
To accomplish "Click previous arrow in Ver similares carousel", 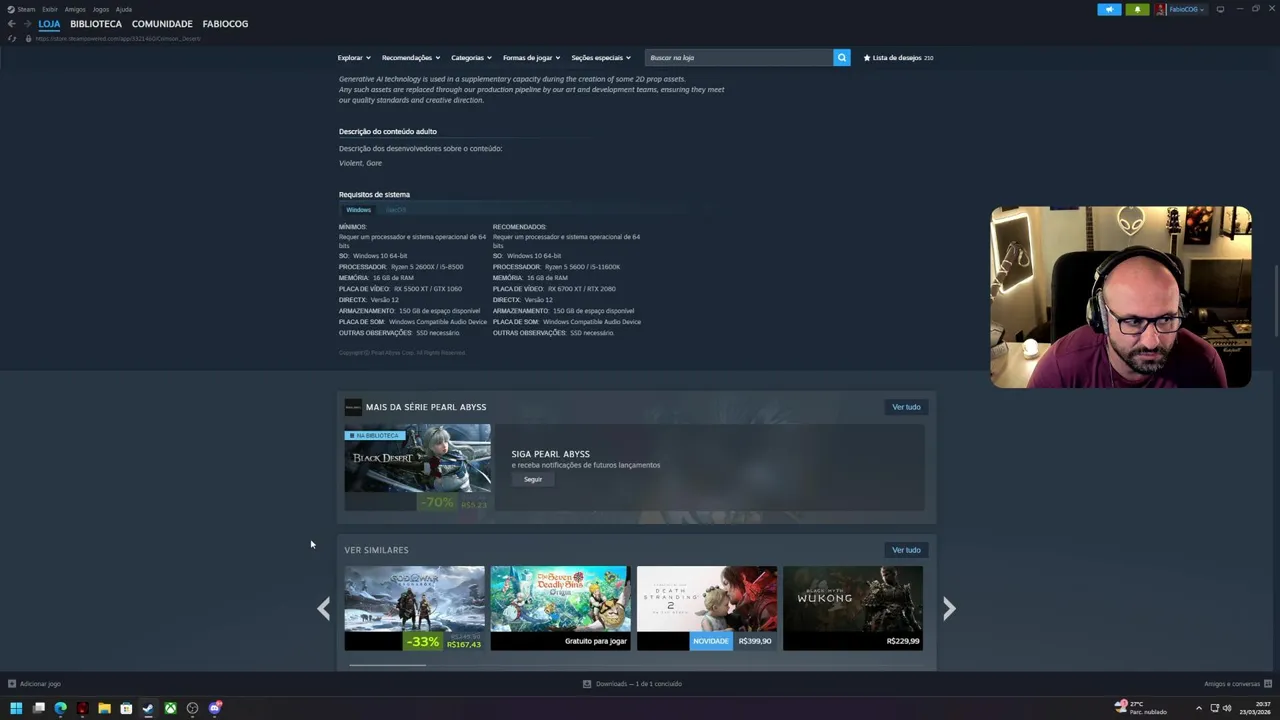I will pyautogui.click(x=323, y=608).
